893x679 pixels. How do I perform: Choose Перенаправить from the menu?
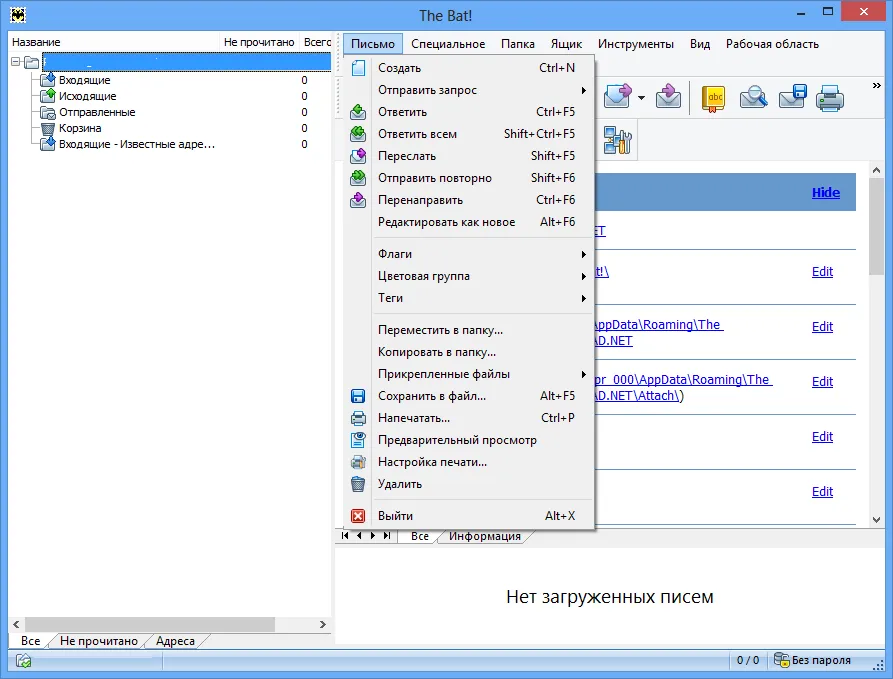(469, 200)
